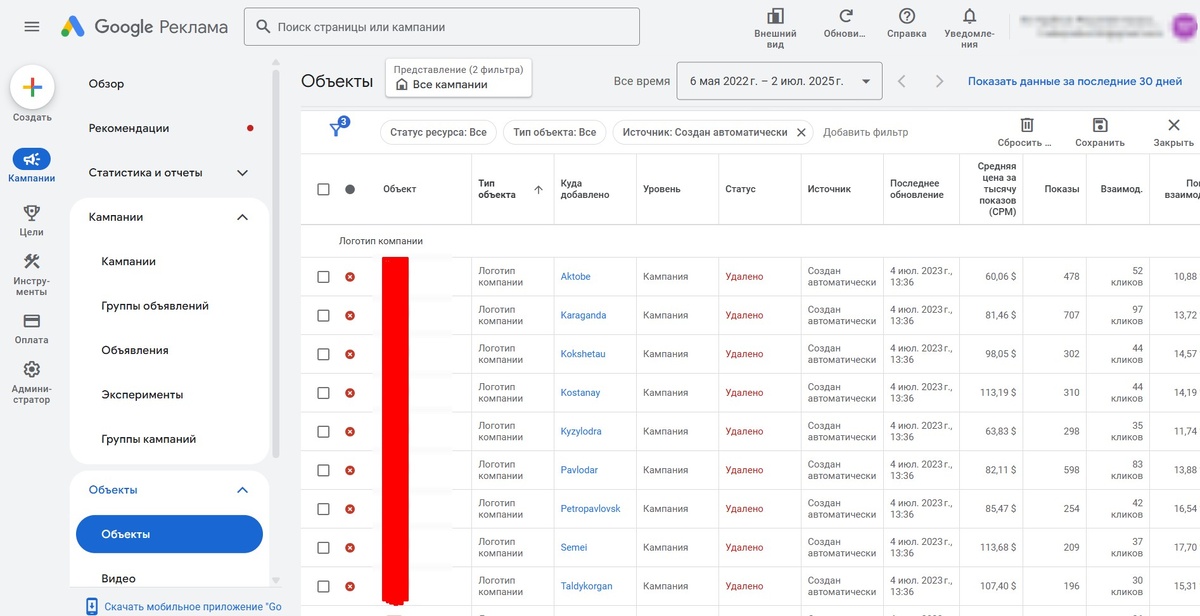Image resolution: width=1200 pixels, height=616 pixels.
Task: Open the Karaganda campaign link
Action: click(x=583, y=315)
